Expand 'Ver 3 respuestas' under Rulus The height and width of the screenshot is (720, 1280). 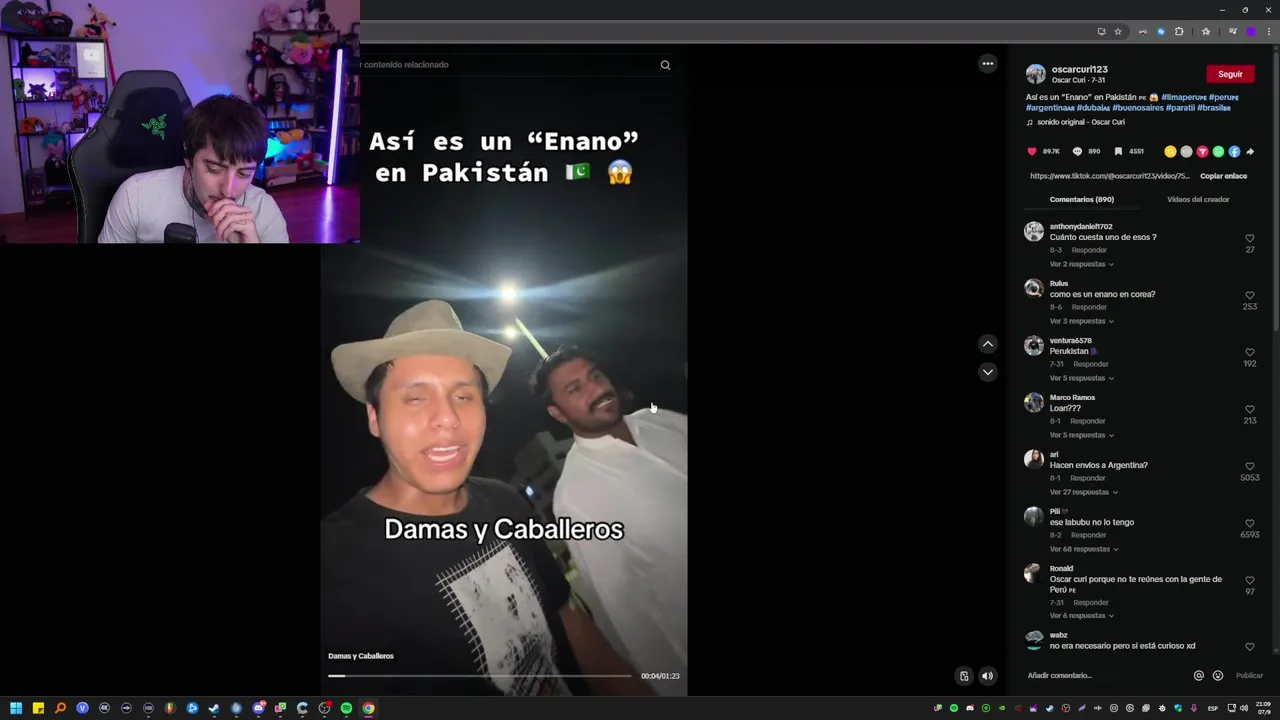[x=1081, y=321]
